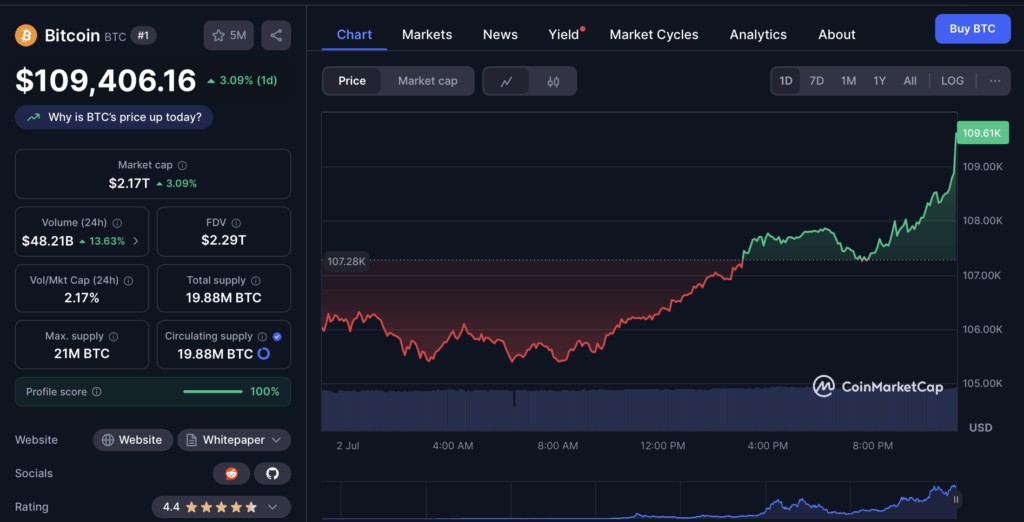Set chart range to 1D
Viewport: 1024px width, 522px height.
[x=786, y=81]
